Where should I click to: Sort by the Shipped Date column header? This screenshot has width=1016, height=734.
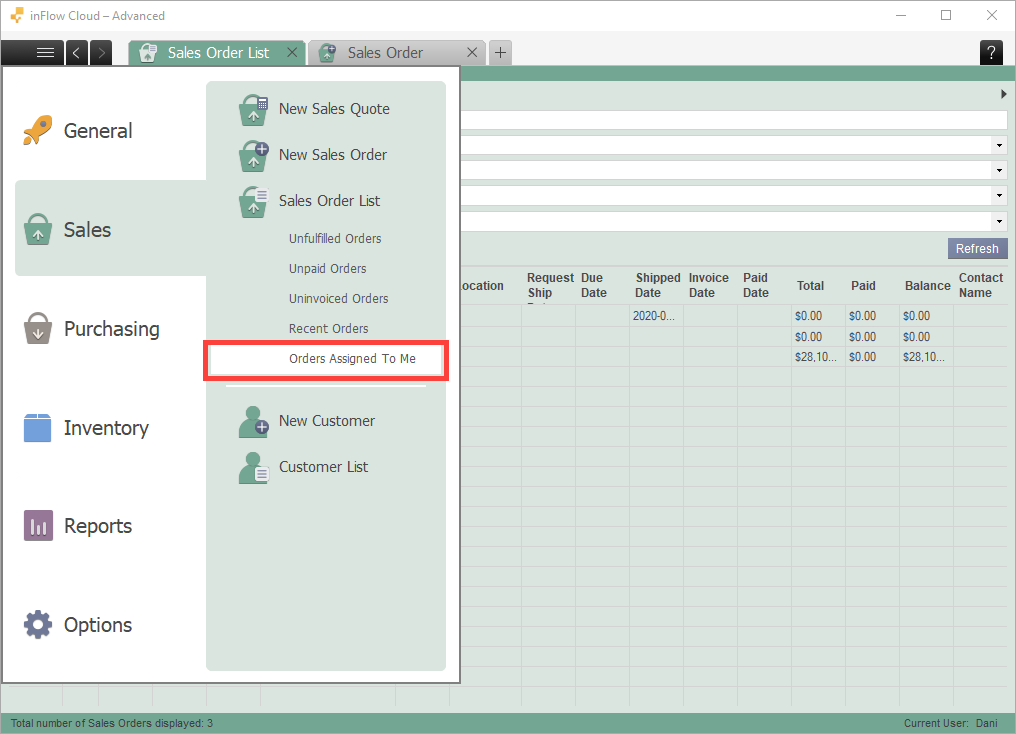click(656, 285)
